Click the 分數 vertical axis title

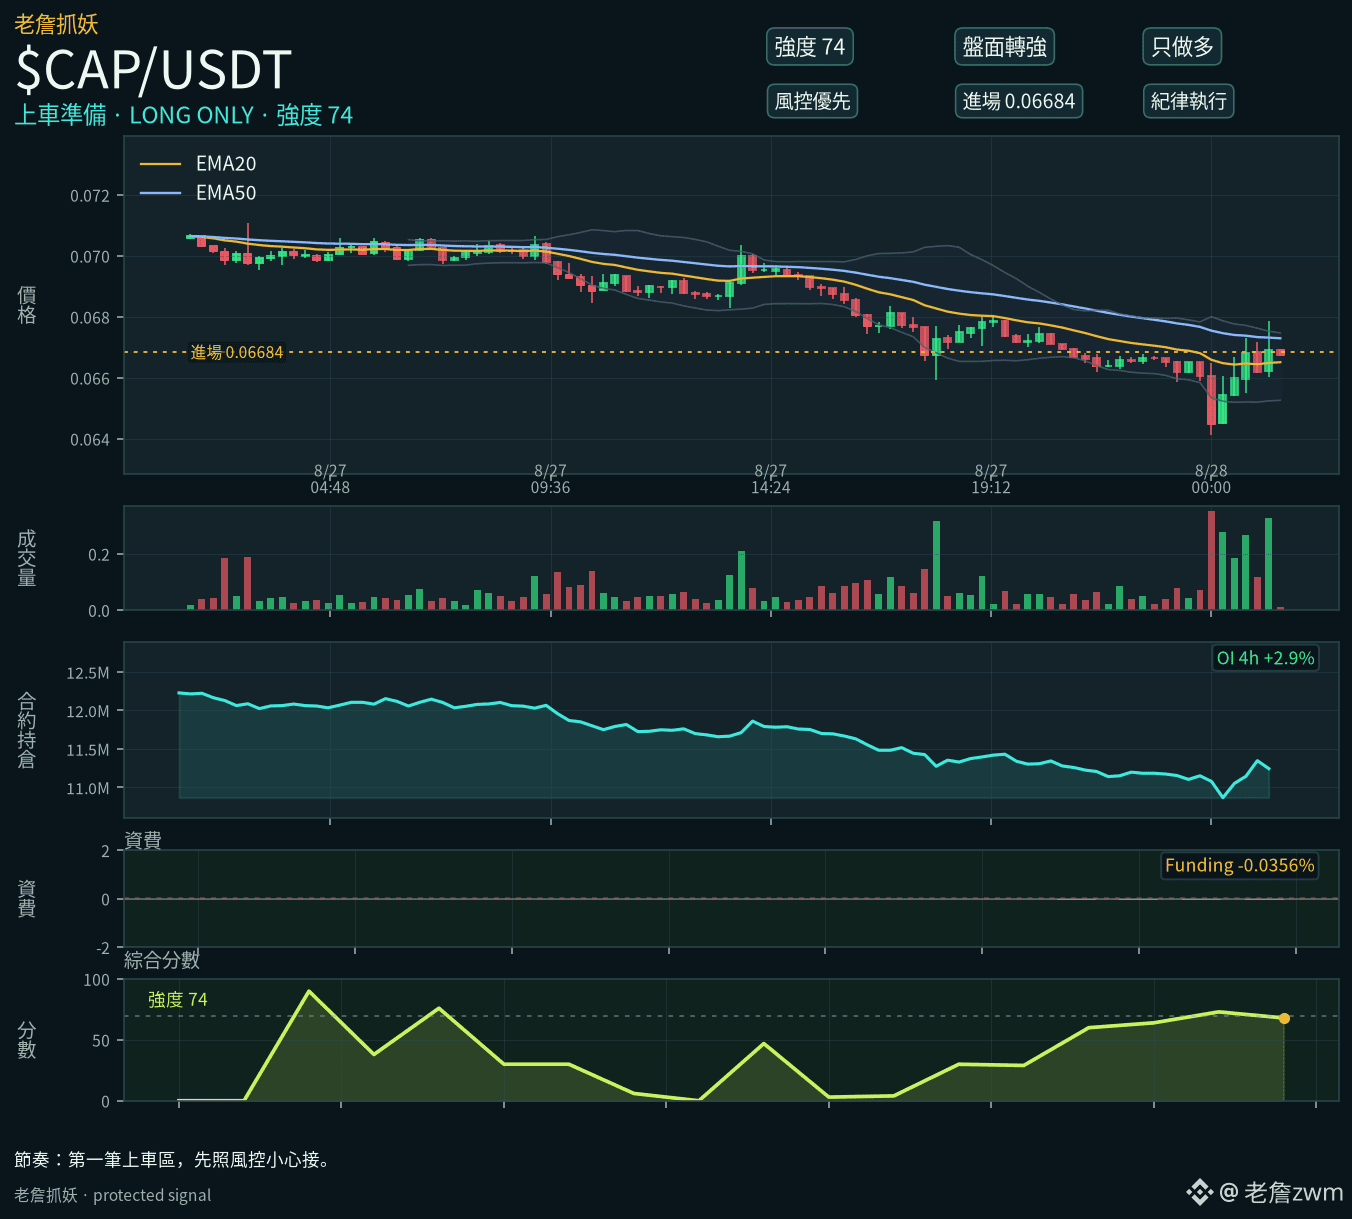click(x=27, y=1040)
